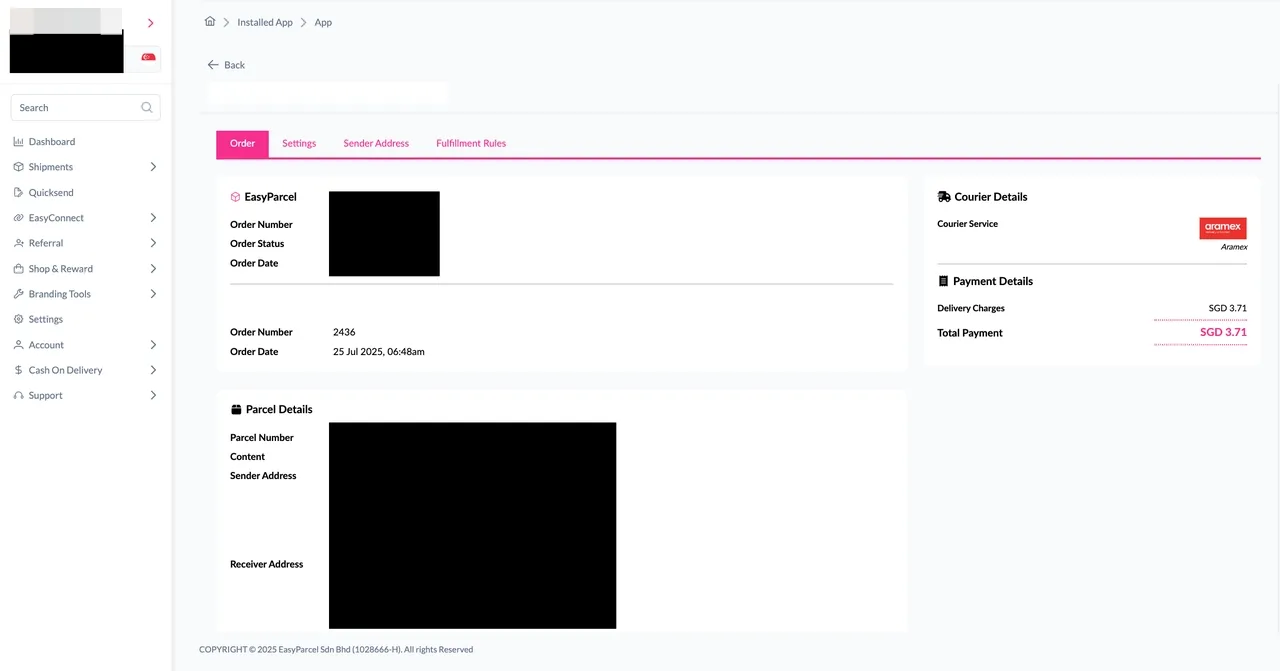Screen dimensions: 1280x671
Task: Click the red arrow beside account name
Action: (150, 23)
